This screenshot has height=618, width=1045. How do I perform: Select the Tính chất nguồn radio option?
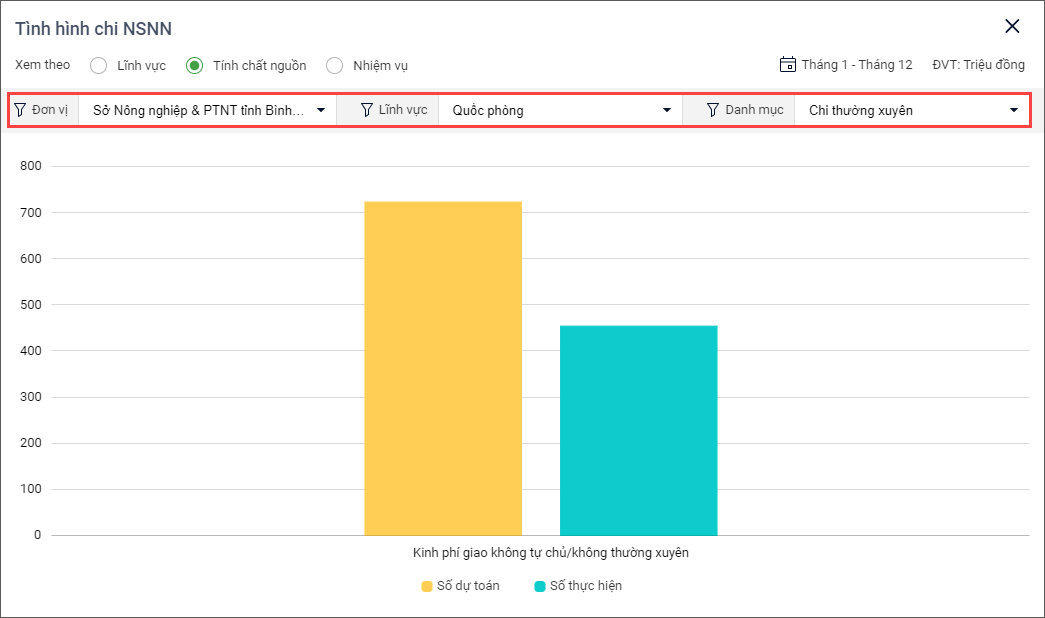[x=194, y=66]
